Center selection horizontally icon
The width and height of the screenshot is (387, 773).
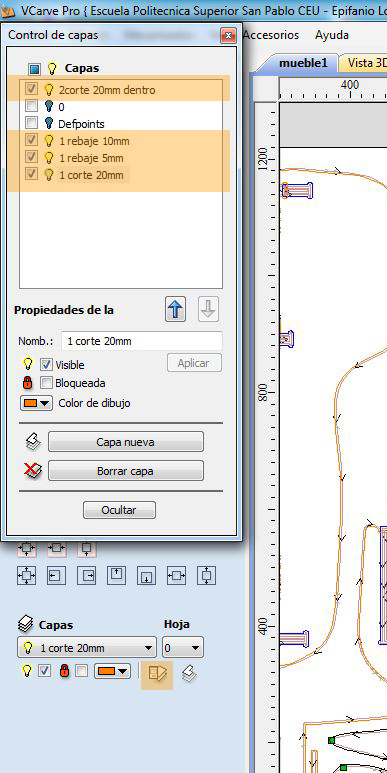tap(177, 575)
